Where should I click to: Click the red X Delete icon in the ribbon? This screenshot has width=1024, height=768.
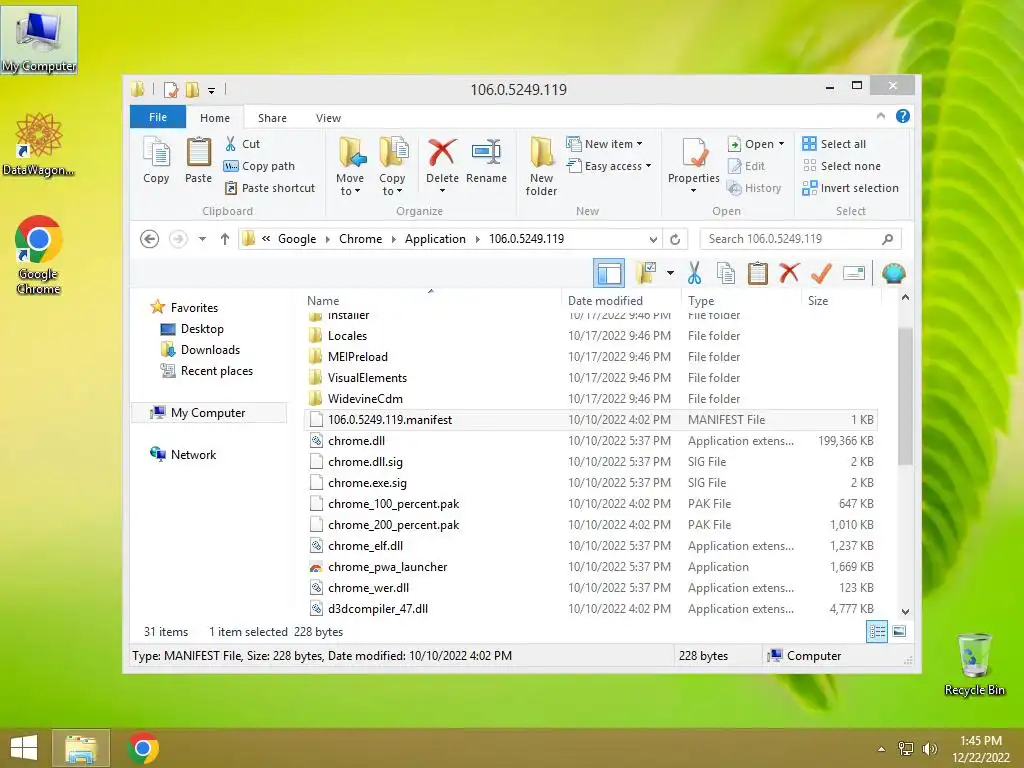coord(442,152)
